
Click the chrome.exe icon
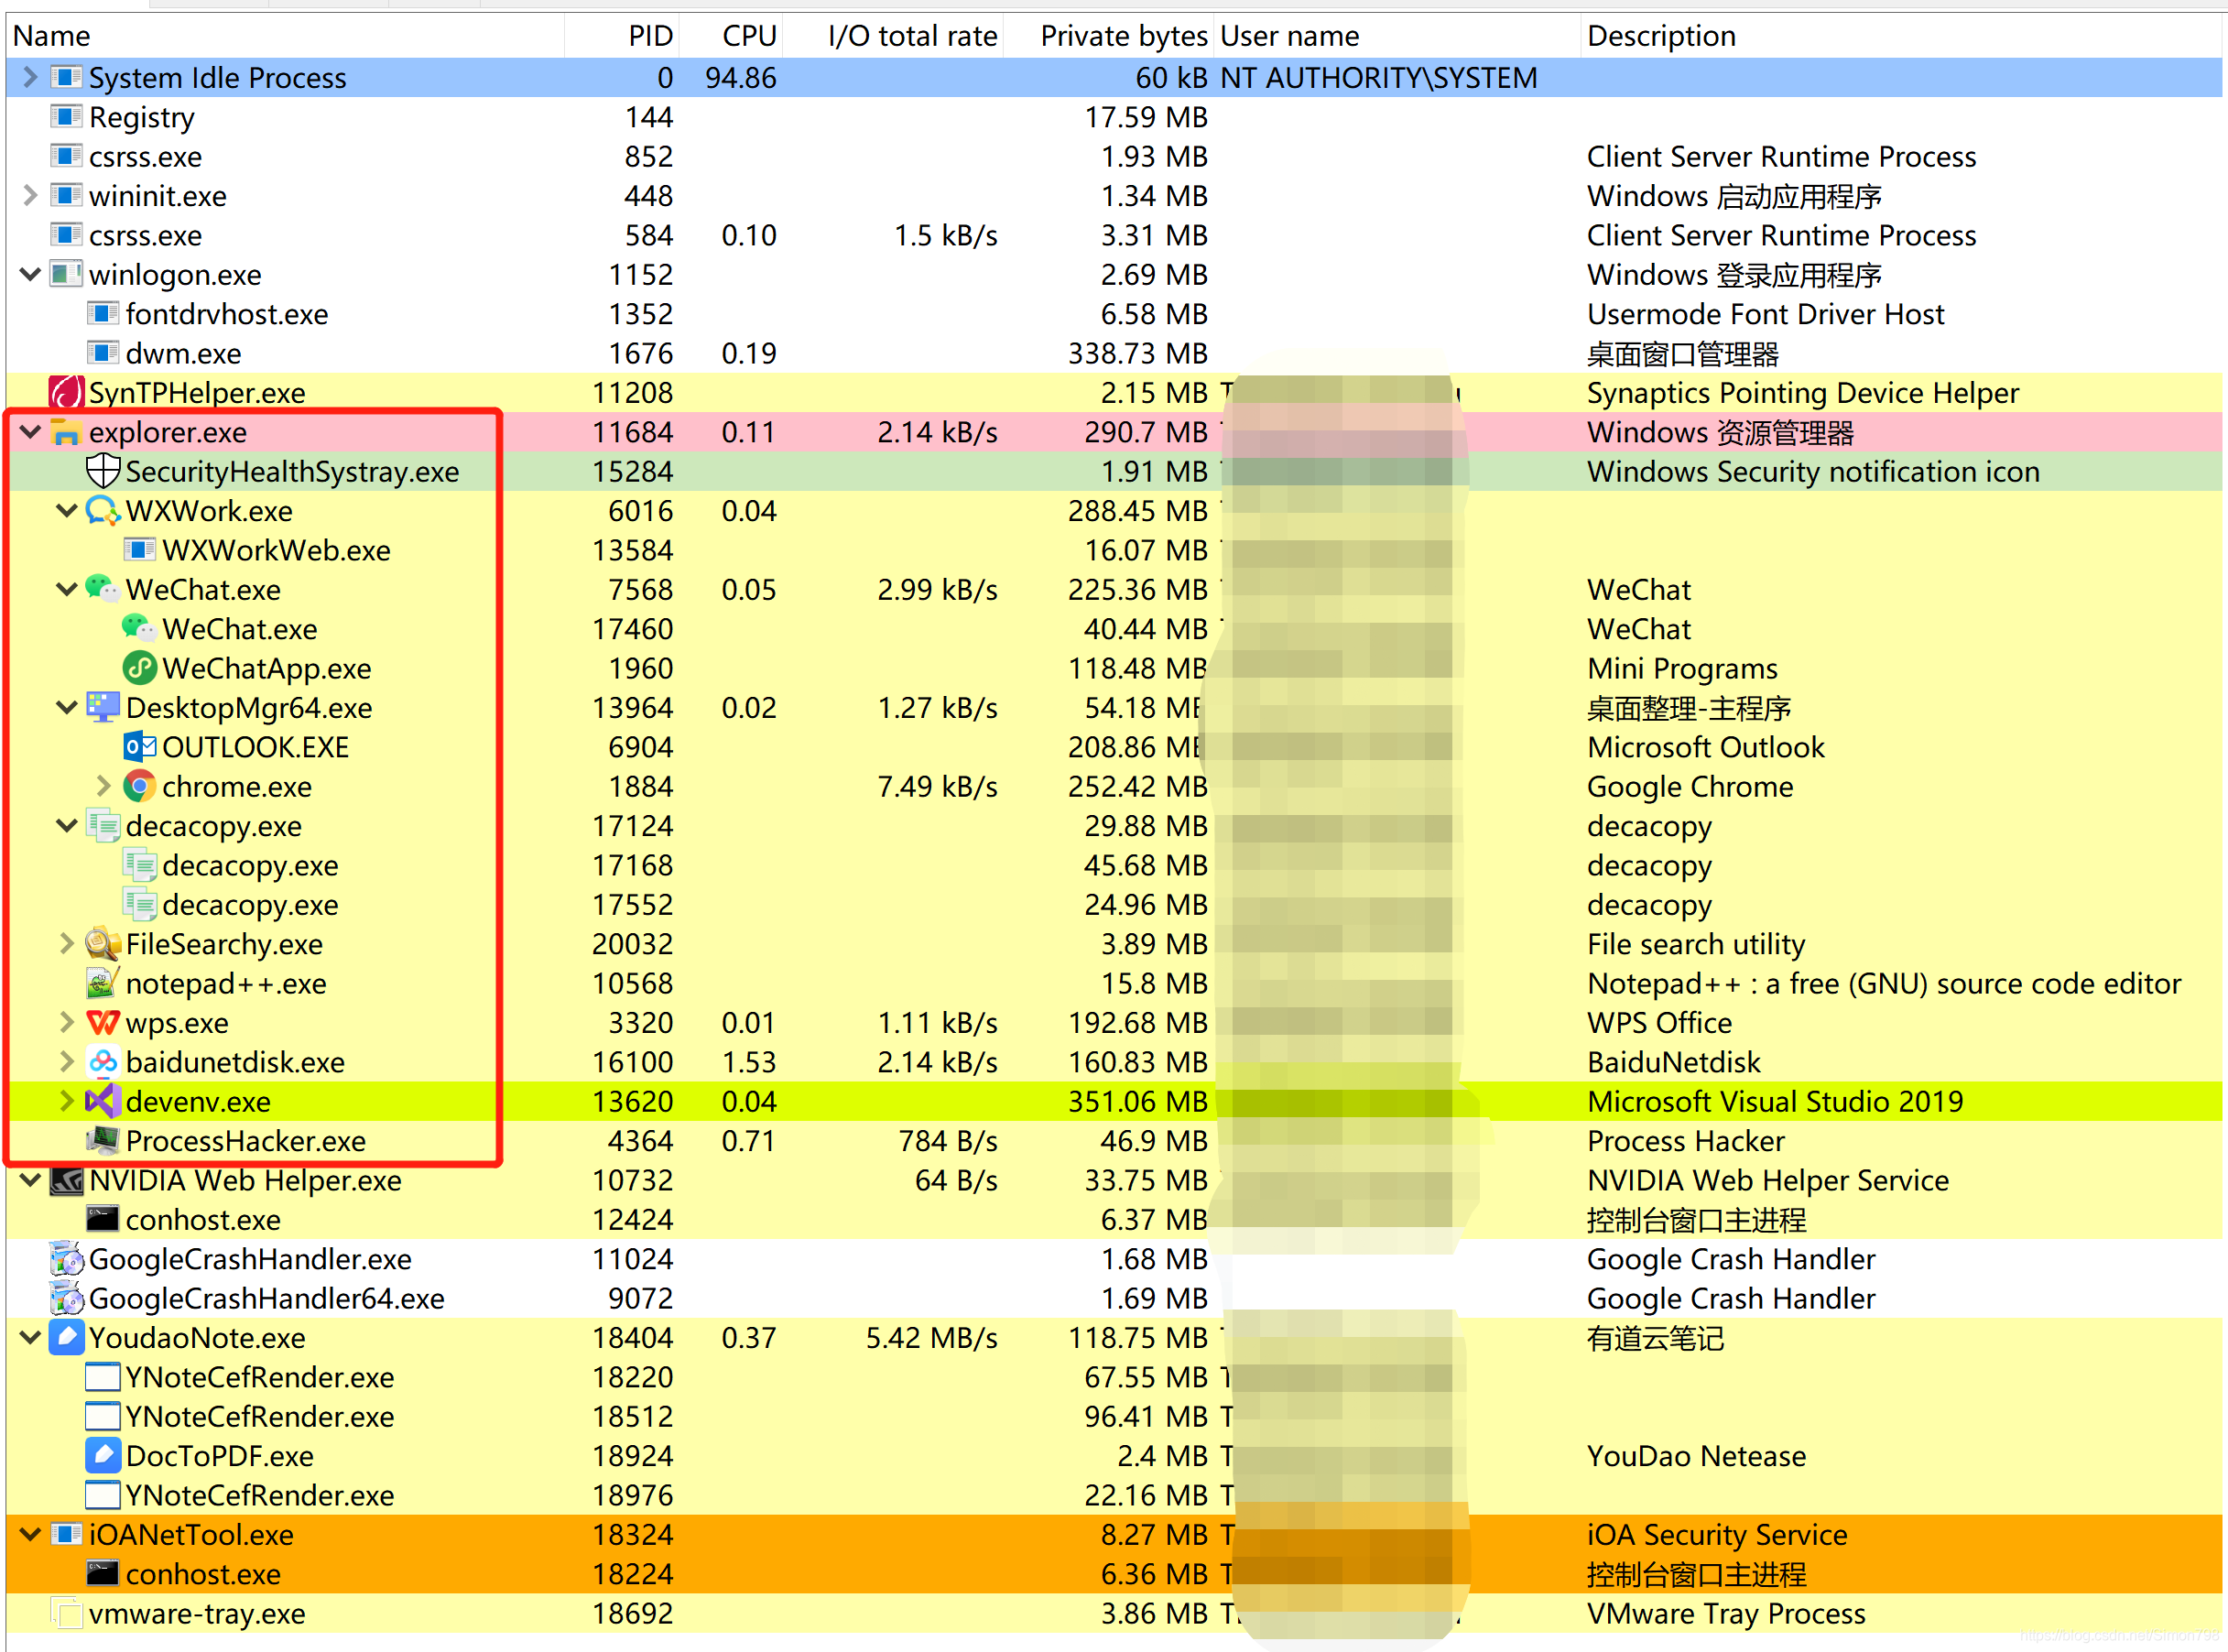point(140,786)
